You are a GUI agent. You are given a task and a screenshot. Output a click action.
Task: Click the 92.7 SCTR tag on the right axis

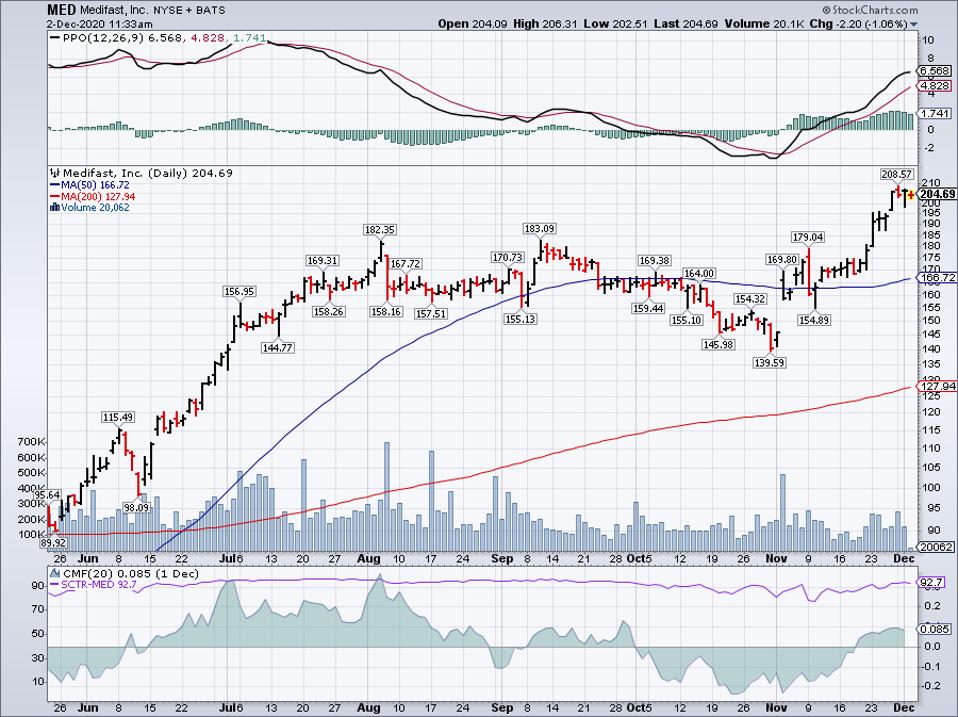[x=931, y=583]
